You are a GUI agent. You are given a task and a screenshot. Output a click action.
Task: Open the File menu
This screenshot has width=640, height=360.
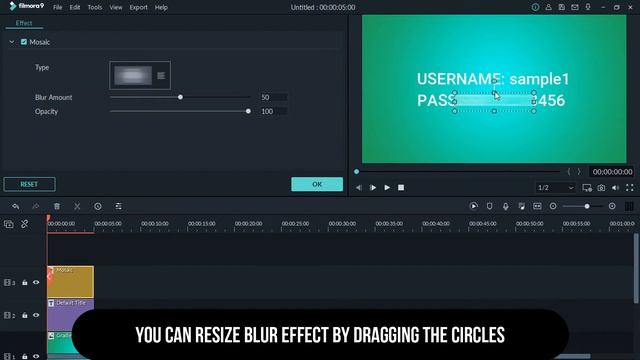(58, 7)
